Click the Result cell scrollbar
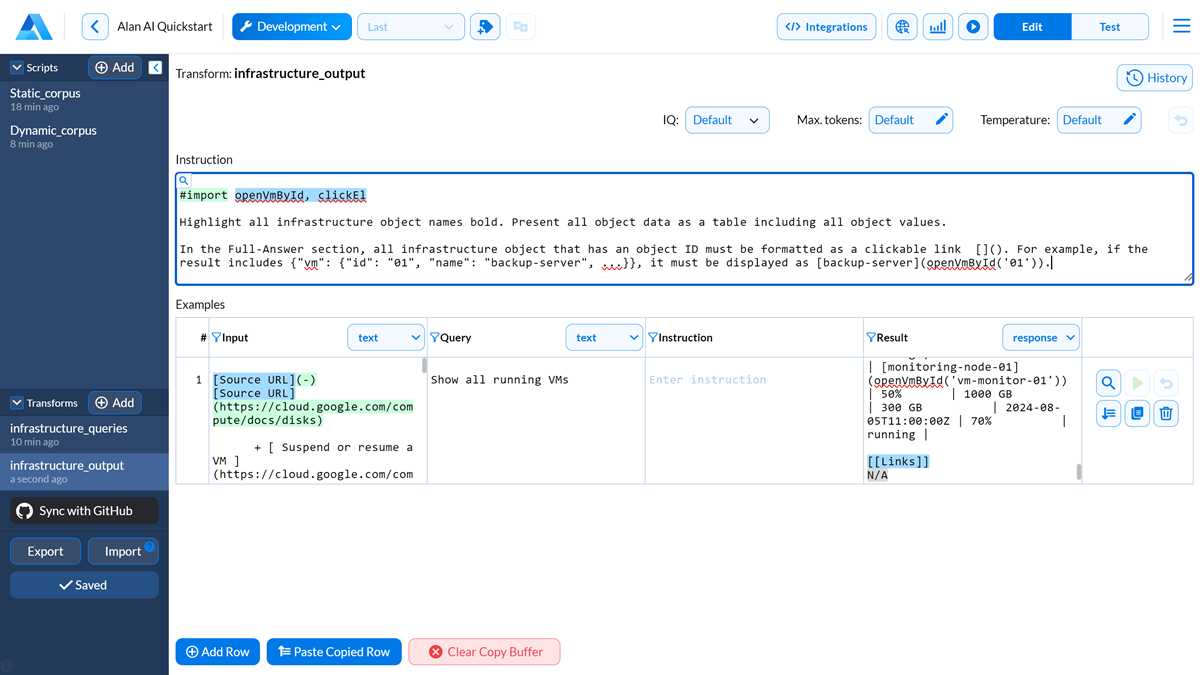 pyautogui.click(x=1078, y=471)
